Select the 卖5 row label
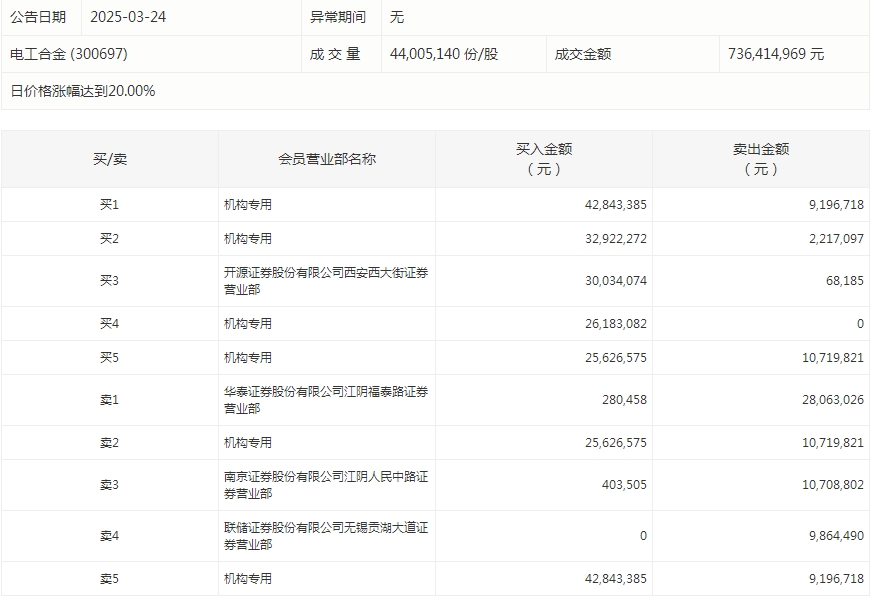Image resolution: width=873 pixels, height=597 pixels. click(108, 577)
